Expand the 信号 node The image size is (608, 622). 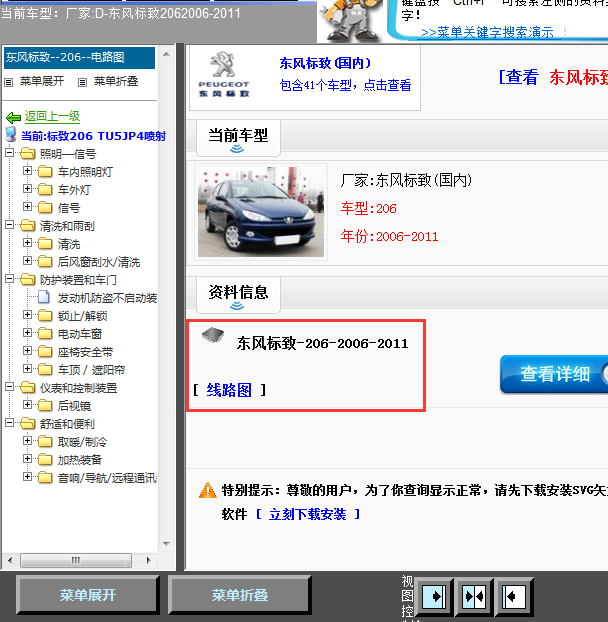[27, 207]
